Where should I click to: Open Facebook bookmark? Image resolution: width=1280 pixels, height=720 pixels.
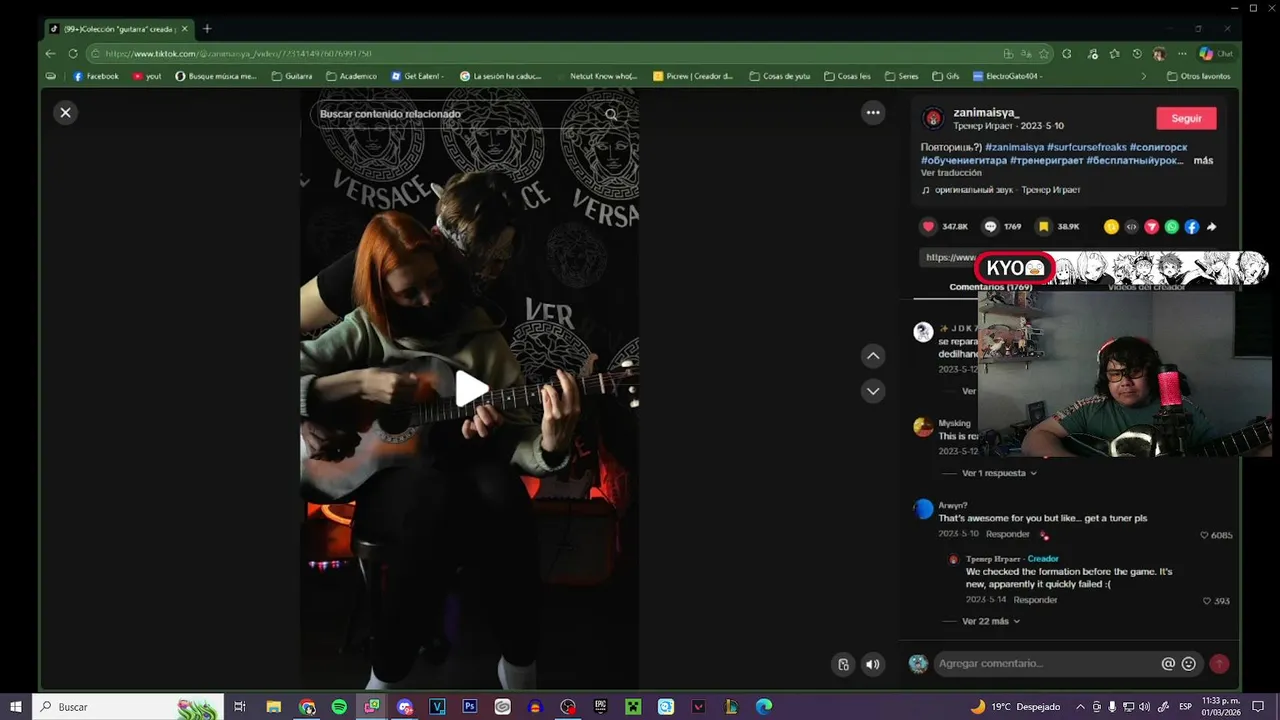click(x=96, y=76)
